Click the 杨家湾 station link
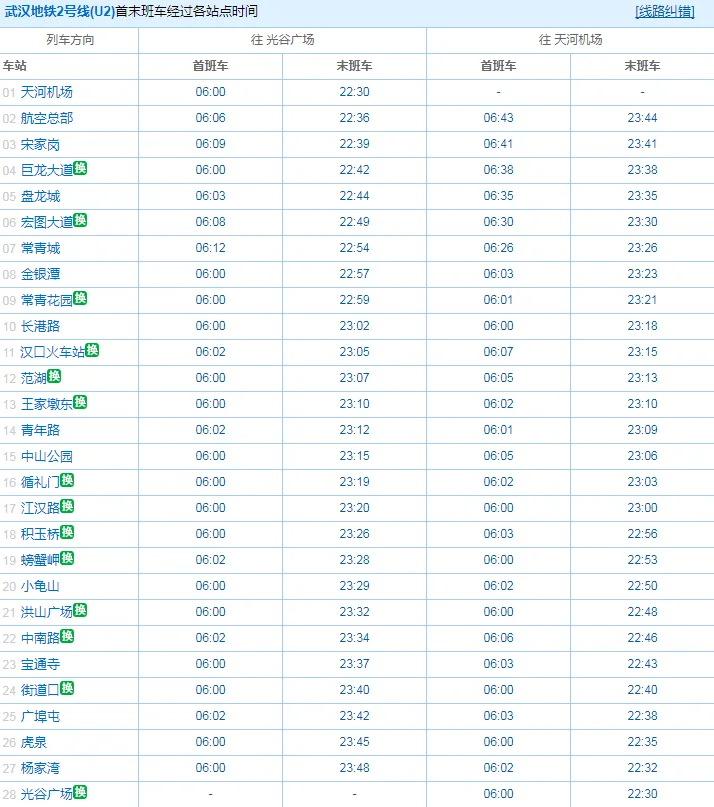Viewport: 714px width, 807px height. click(x=41, y=768)
